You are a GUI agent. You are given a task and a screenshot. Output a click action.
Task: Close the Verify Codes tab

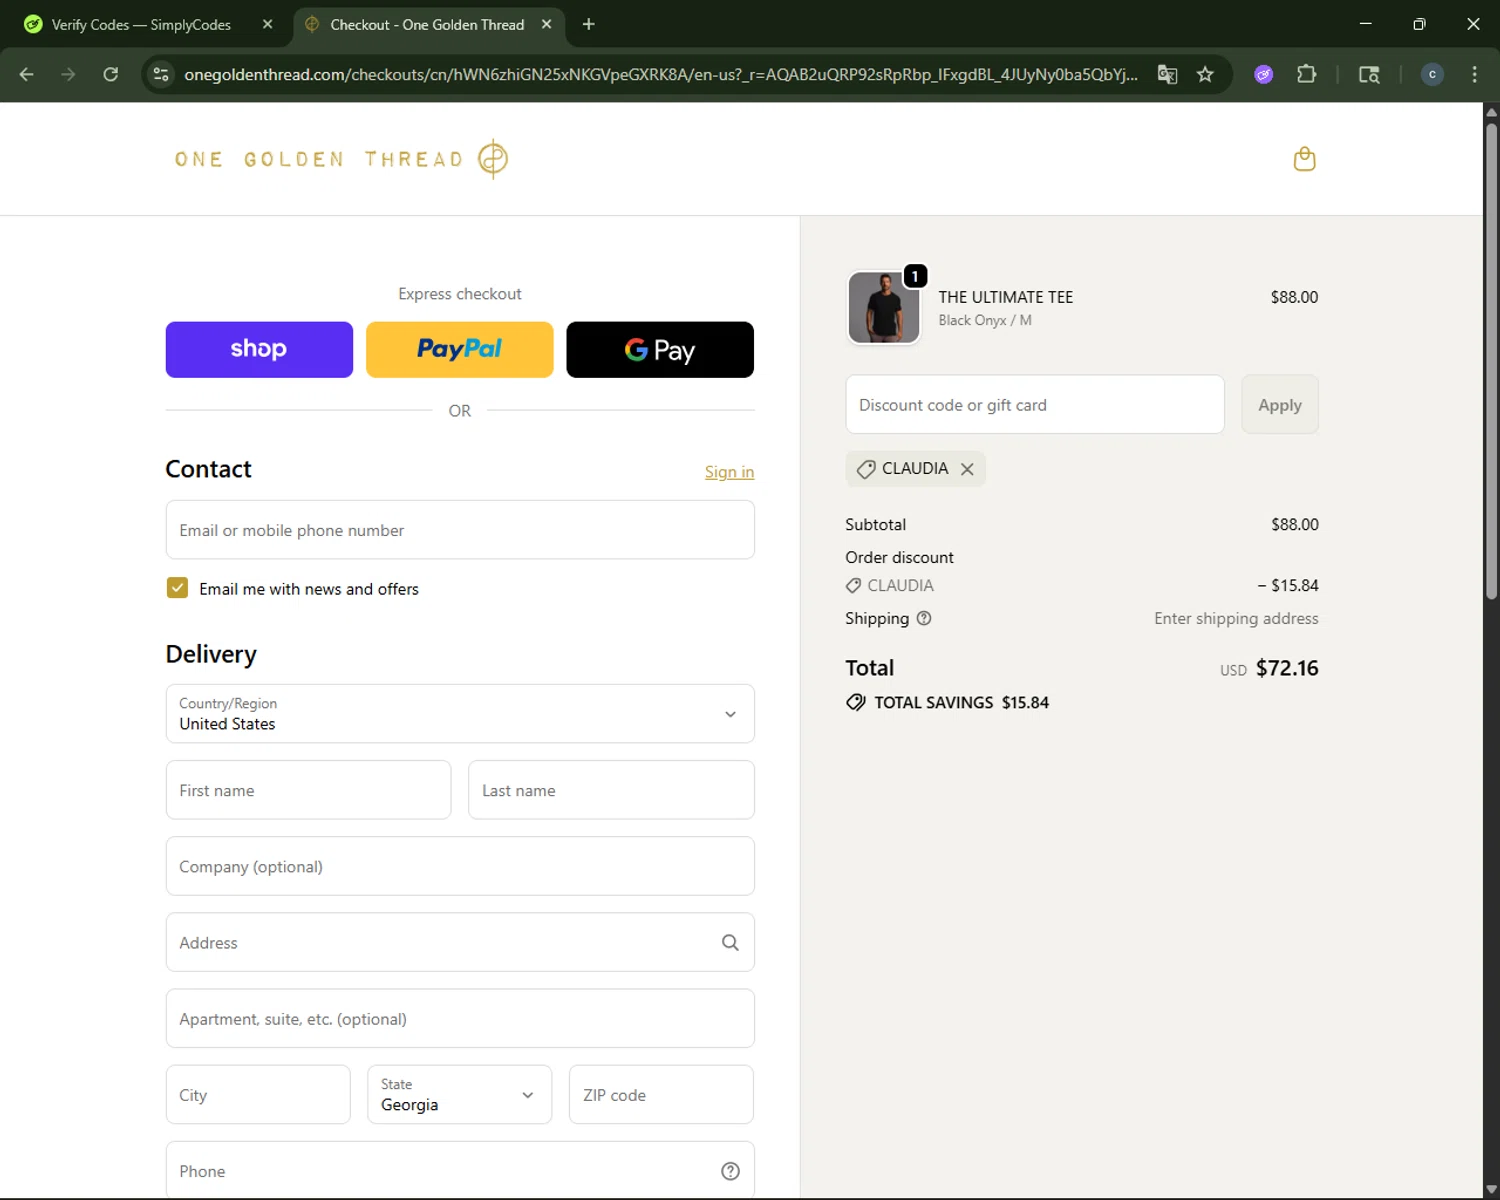267,24
